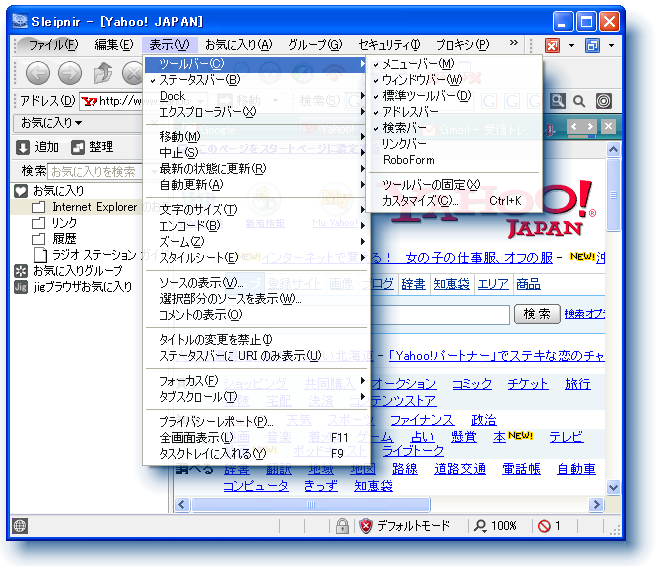Toggle the 標準ツールバー(D) checked item

coord(454,96)
